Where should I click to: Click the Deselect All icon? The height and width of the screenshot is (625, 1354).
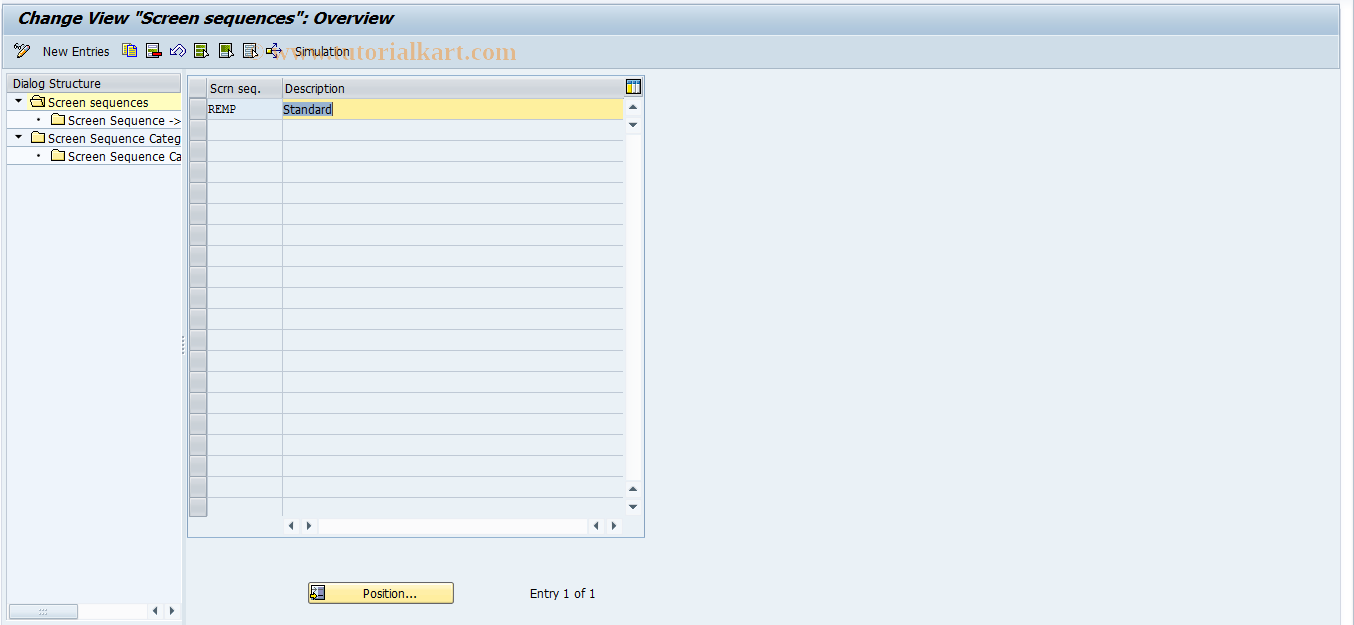tap(250, 51)
